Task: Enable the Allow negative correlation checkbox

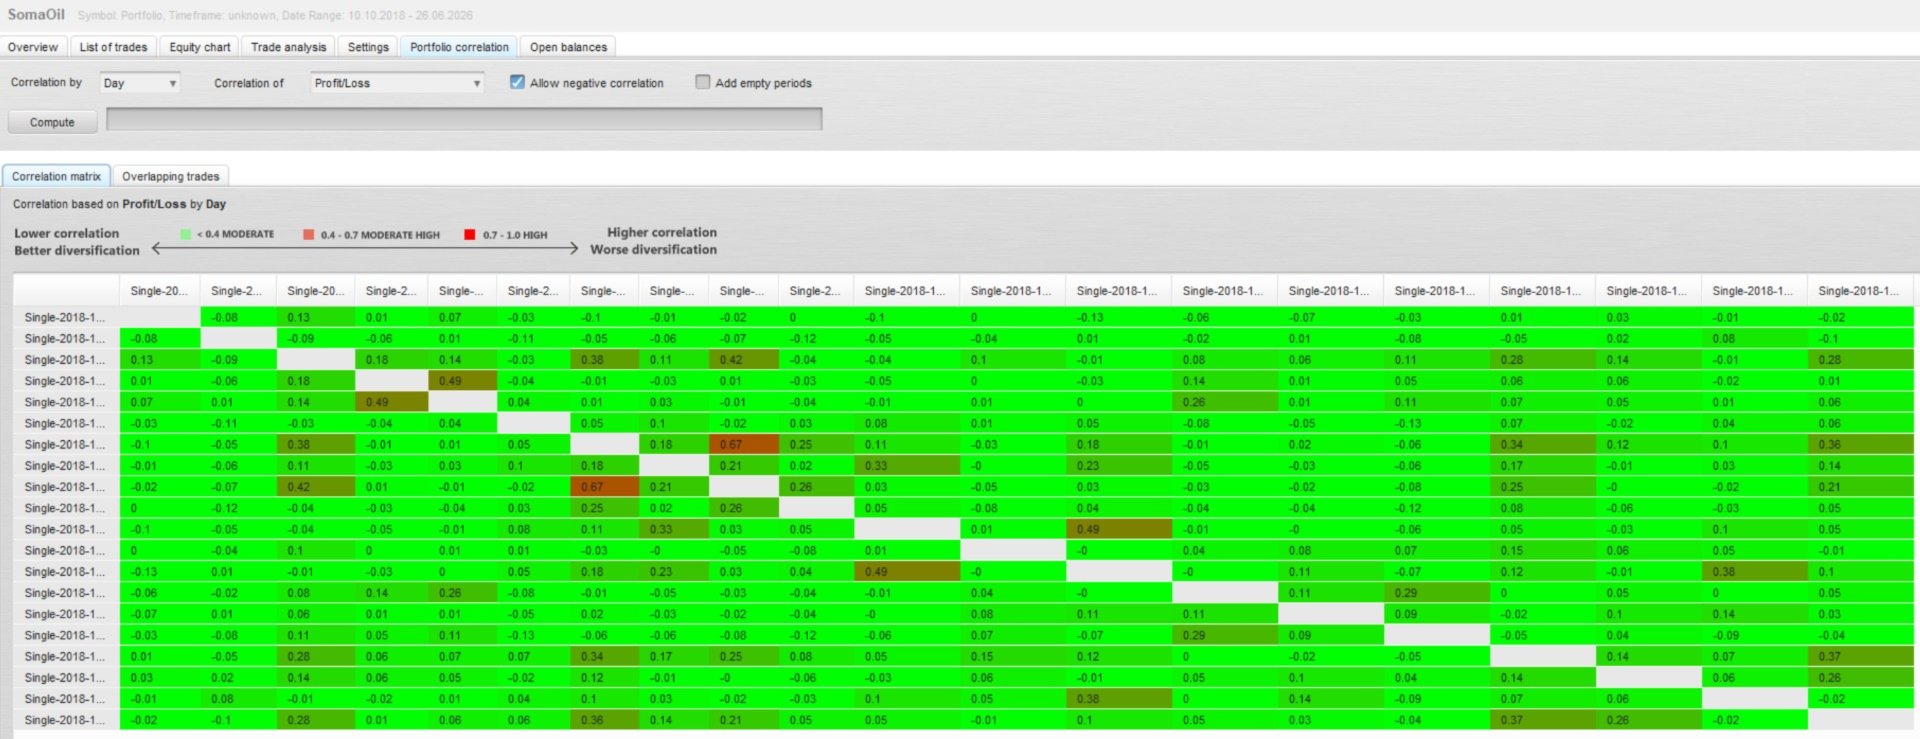Action: click(x=517, y=82)
